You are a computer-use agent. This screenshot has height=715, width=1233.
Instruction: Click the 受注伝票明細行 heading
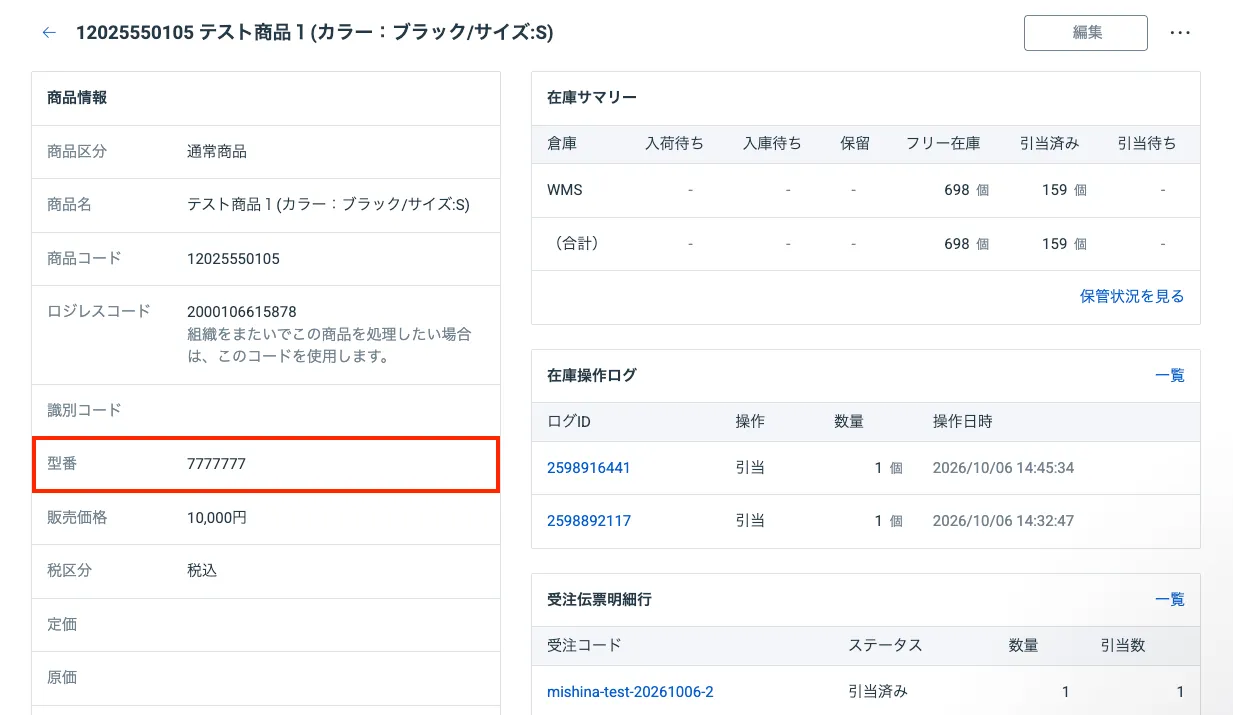599,599
